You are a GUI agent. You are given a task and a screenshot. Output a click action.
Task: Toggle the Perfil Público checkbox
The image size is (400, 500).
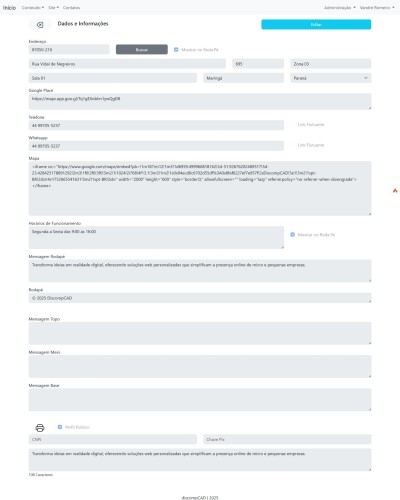pyautogui.click(x=60, y=427)
